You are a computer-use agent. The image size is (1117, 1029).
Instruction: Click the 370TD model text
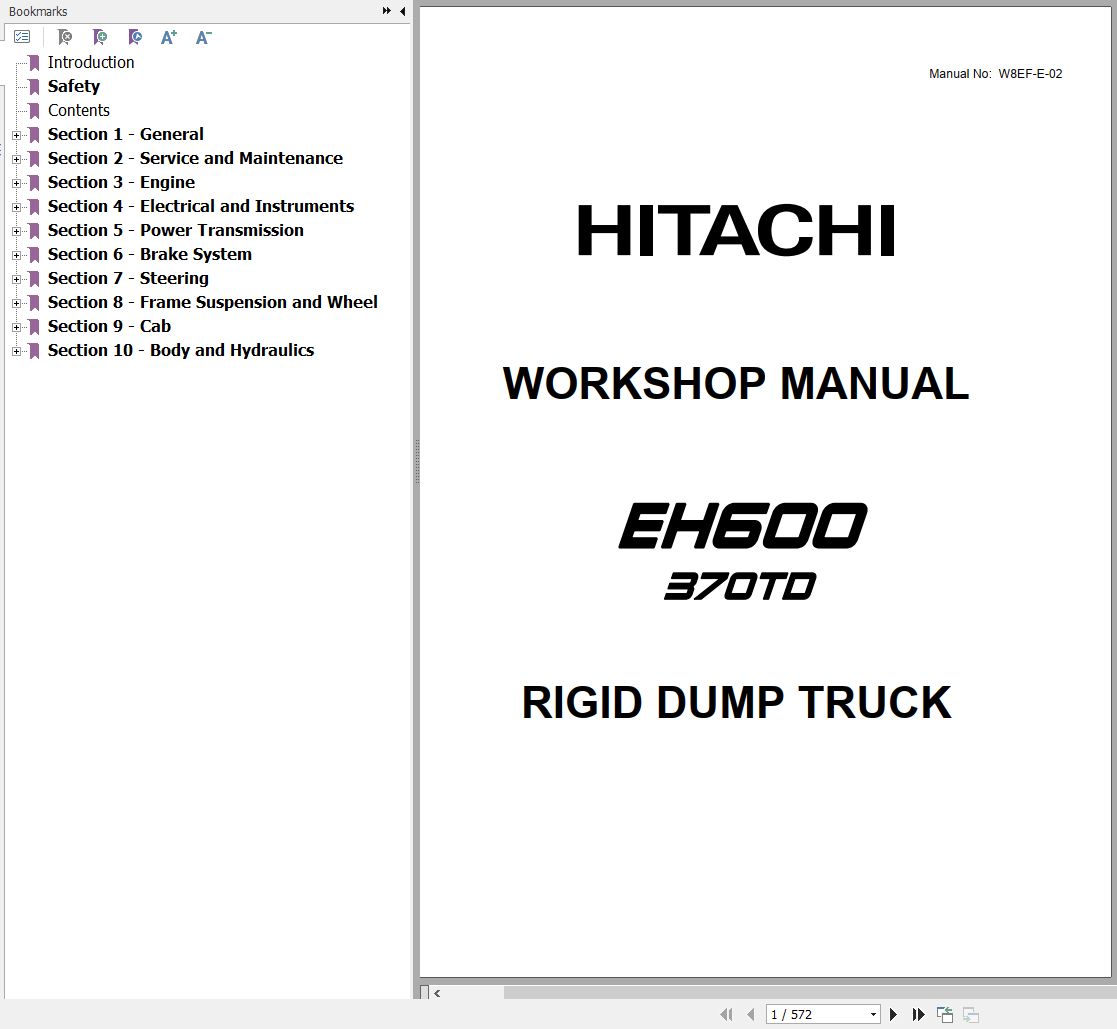click(741, 586)
